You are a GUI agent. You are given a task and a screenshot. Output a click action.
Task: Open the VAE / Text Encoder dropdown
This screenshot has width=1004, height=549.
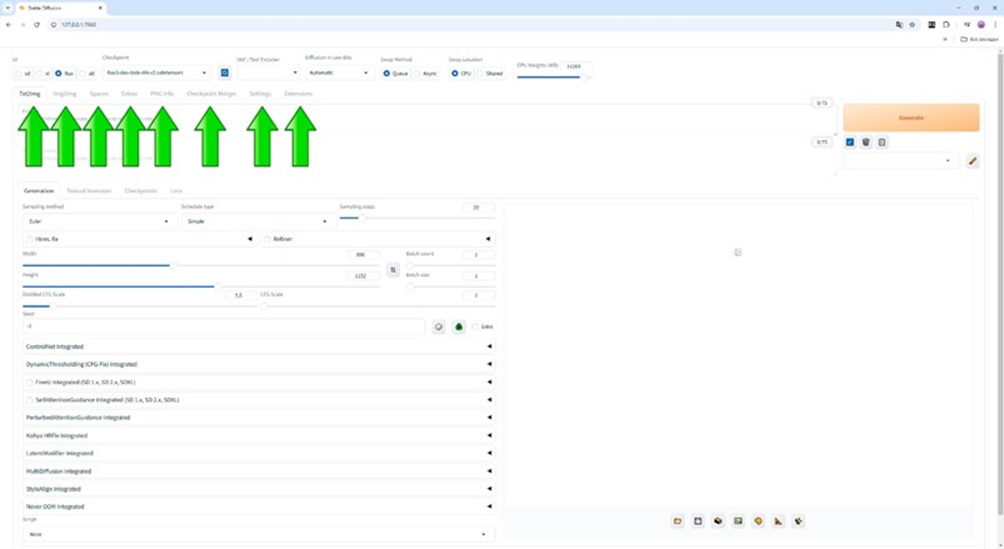tap(268, 73)
